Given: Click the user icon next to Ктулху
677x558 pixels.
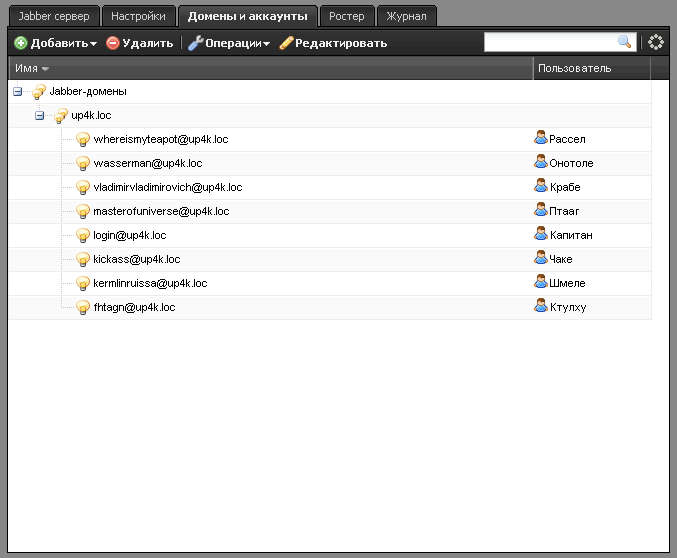Looking at the screenshot, I should pyautogui.click(x=541, y=307).
